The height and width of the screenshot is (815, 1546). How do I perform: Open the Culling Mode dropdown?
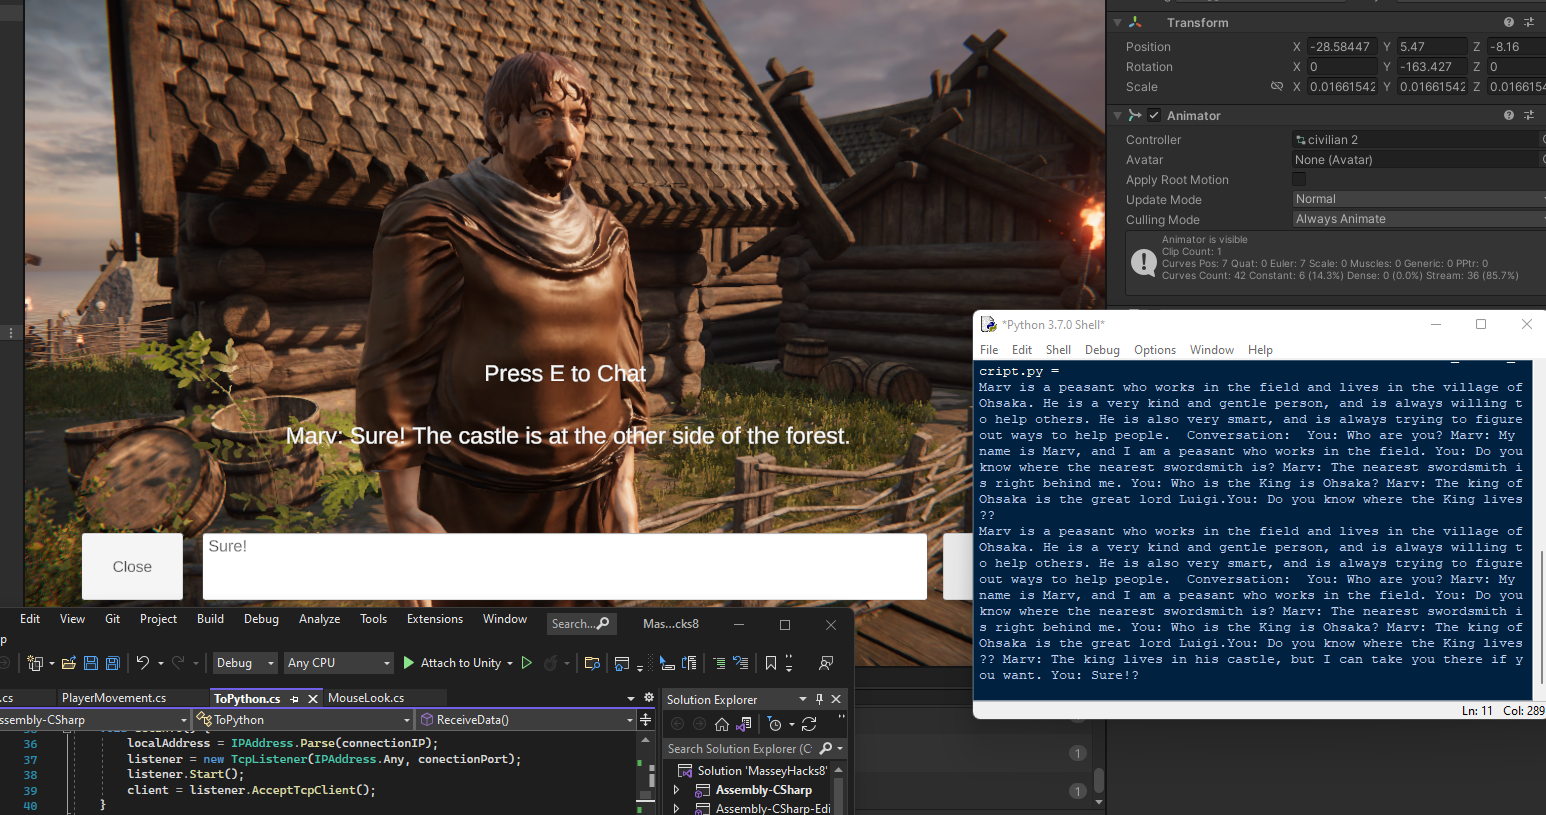point(1418,219)
